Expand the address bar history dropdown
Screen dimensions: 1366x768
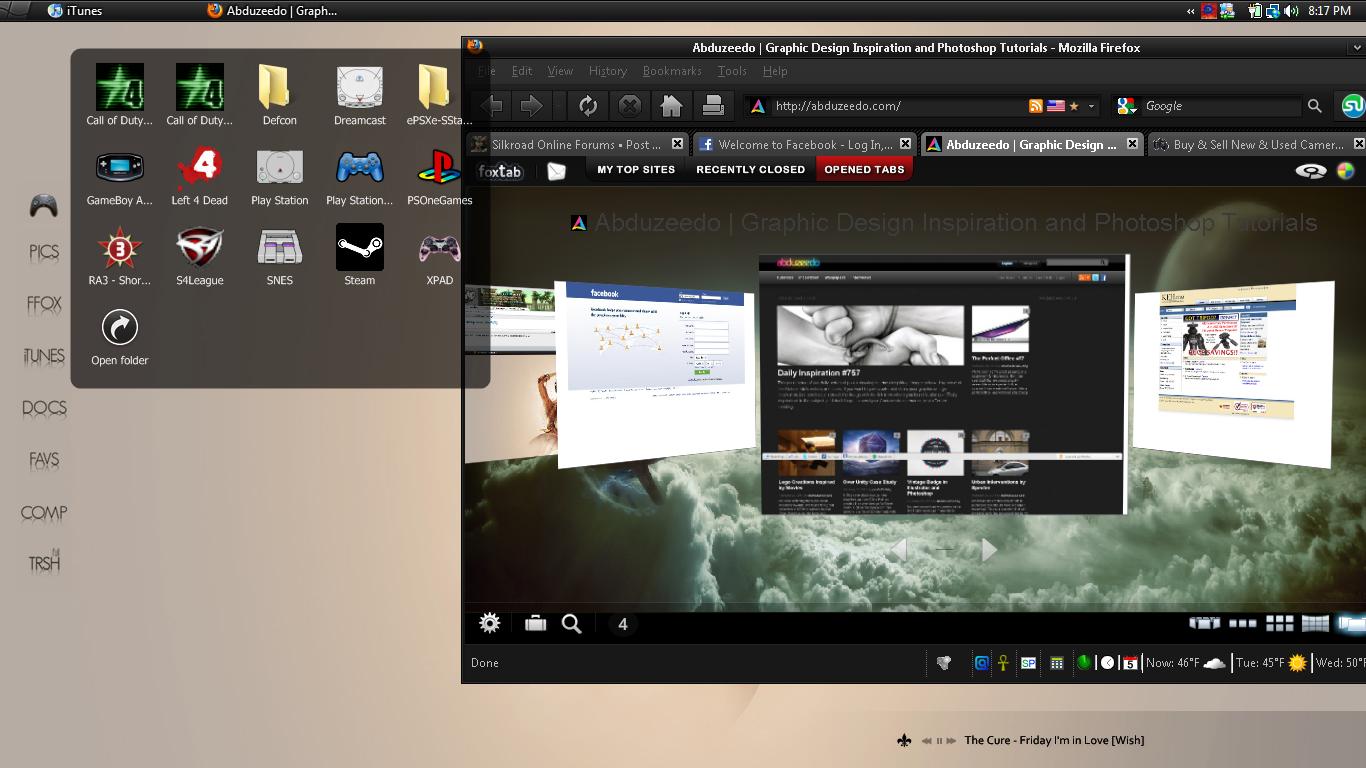coord(1092,106)
